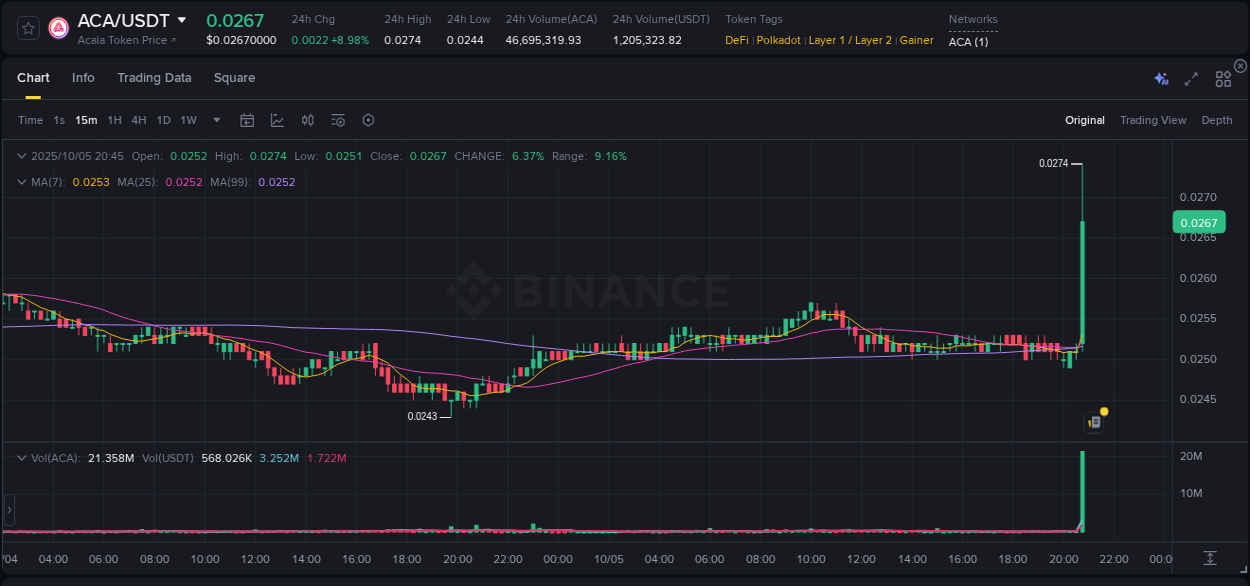
Task: Open chart settings via hexagon icon
Action: [368, 120]
